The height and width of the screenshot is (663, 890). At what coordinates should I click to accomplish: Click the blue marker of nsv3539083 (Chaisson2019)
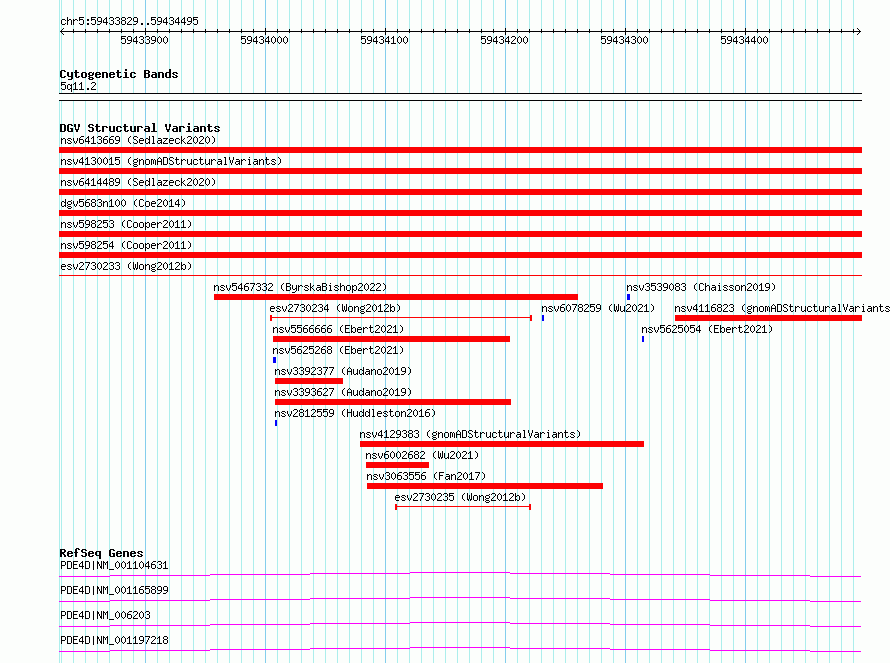(628, 297)
